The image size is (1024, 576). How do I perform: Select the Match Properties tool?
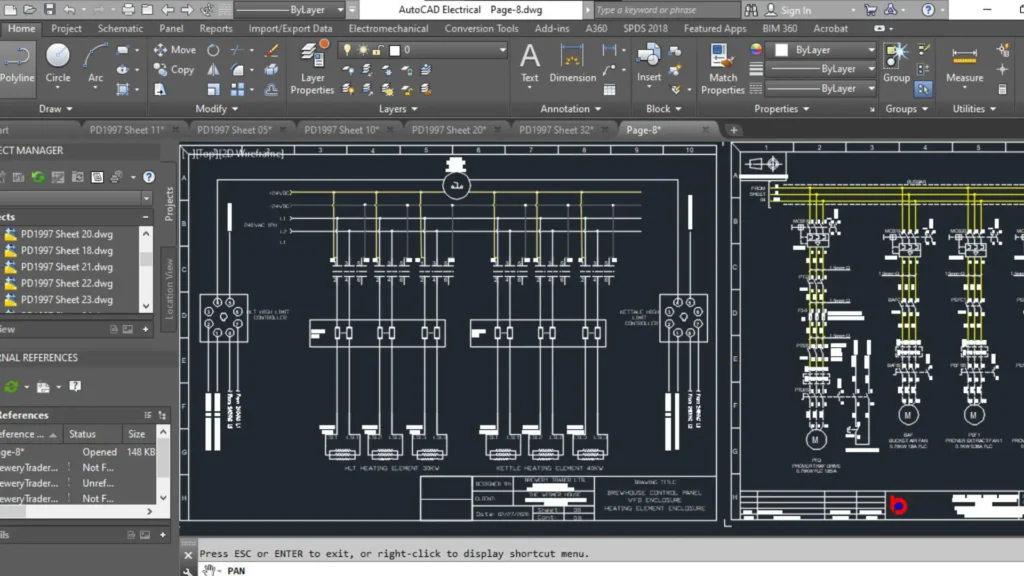(x=723, y=70)
